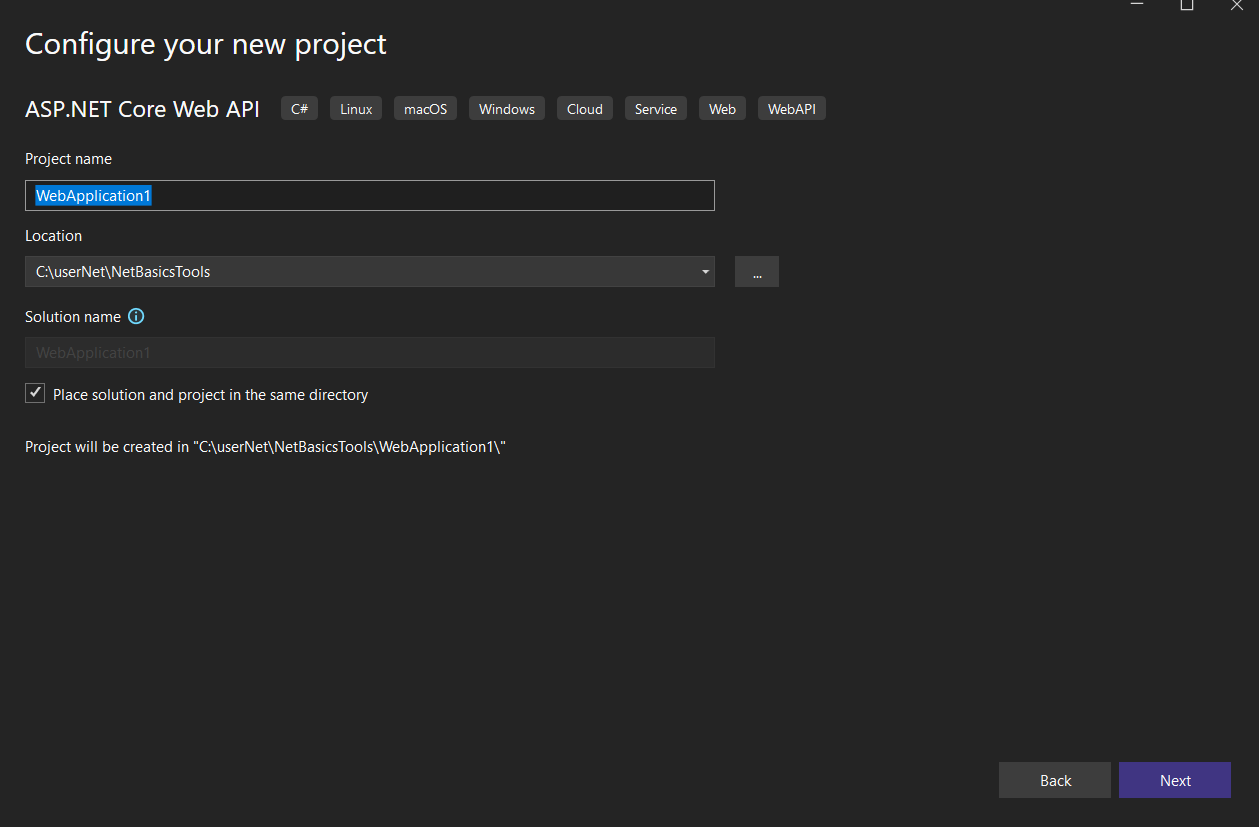1259x827 pixels.
Task: Click the C# tag
Action: point(299,109)
